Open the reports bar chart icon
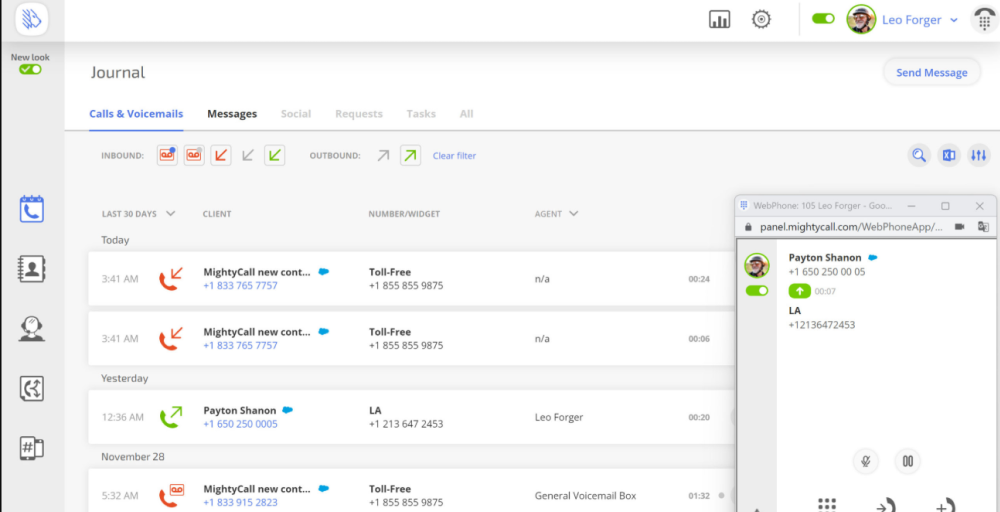Viewport: 1000px width, 512px height. [719, 20]
